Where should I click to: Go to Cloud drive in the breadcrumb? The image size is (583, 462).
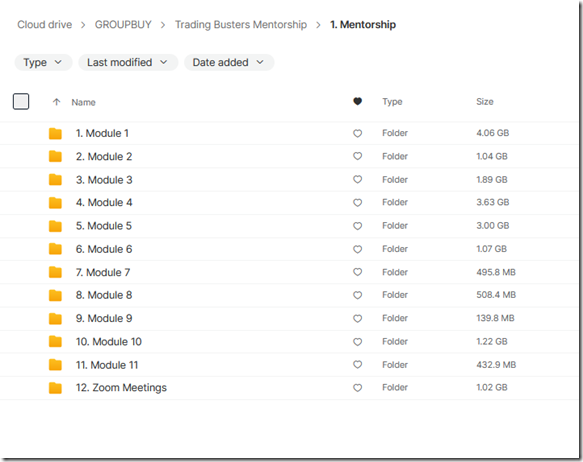coord(45,25)
